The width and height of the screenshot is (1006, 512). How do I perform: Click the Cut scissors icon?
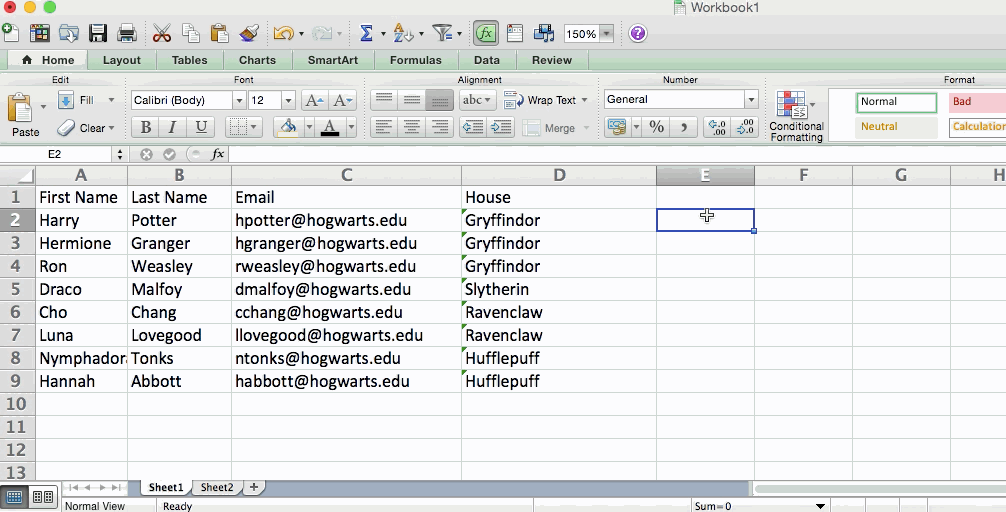pyautogui.click(x=162, y=33)
